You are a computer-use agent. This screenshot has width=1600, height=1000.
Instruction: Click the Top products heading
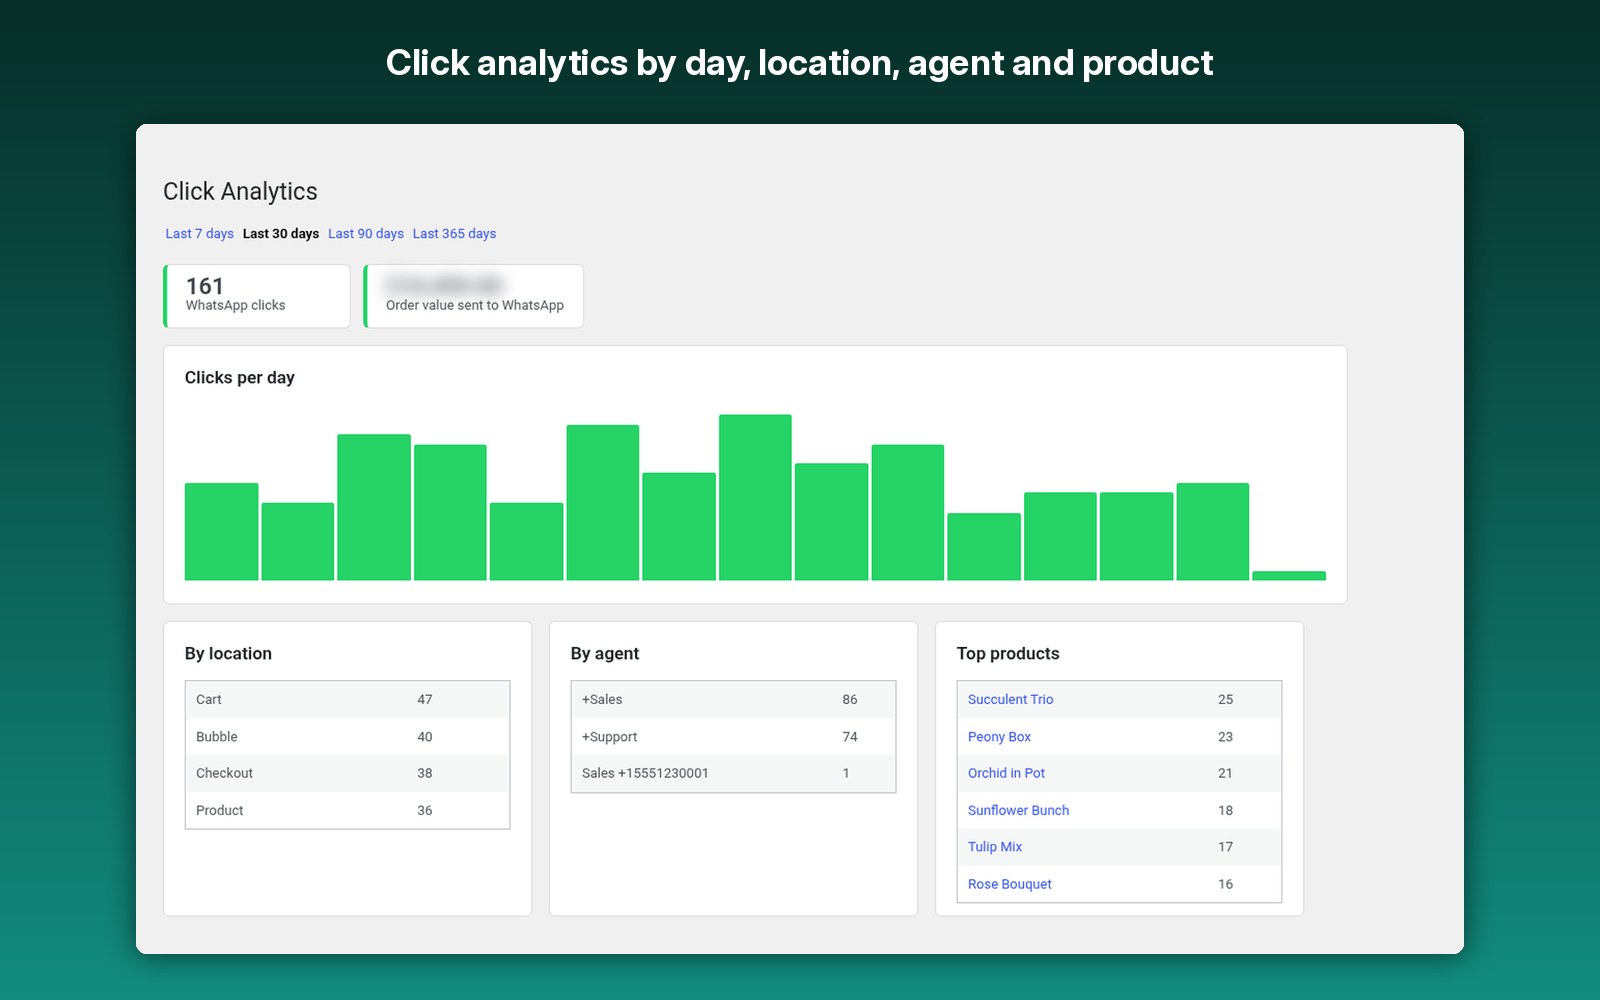[1008, 654]
